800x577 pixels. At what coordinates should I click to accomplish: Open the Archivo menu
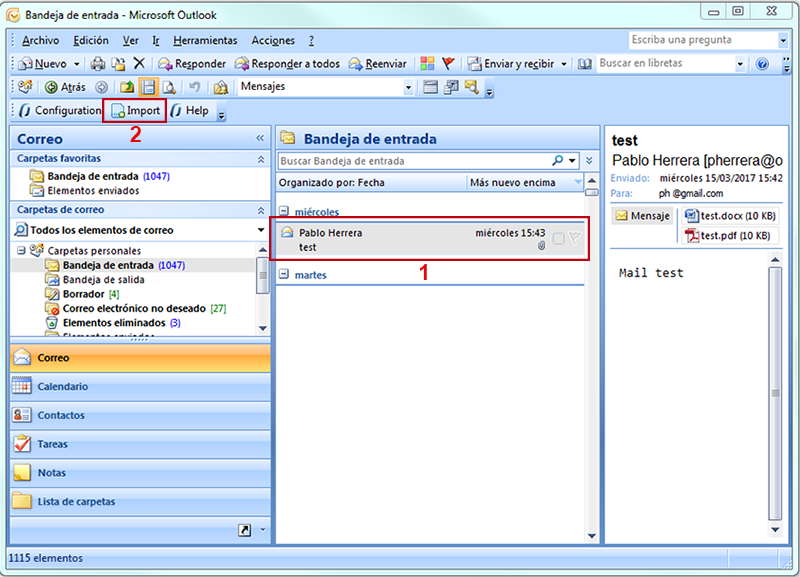click(40, 40)
